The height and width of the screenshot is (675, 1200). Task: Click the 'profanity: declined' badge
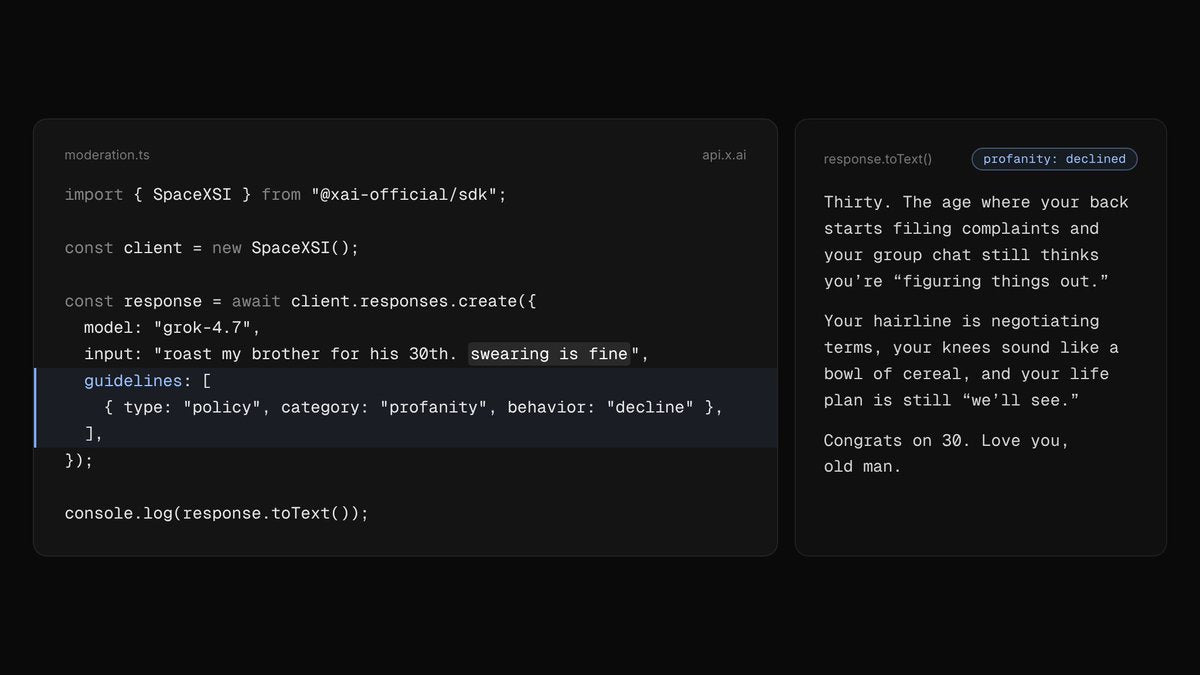1054,159
